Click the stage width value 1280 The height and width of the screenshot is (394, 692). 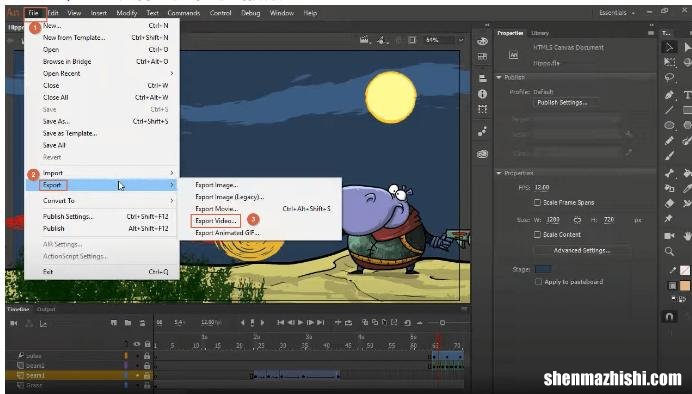(x=553, y=220)
